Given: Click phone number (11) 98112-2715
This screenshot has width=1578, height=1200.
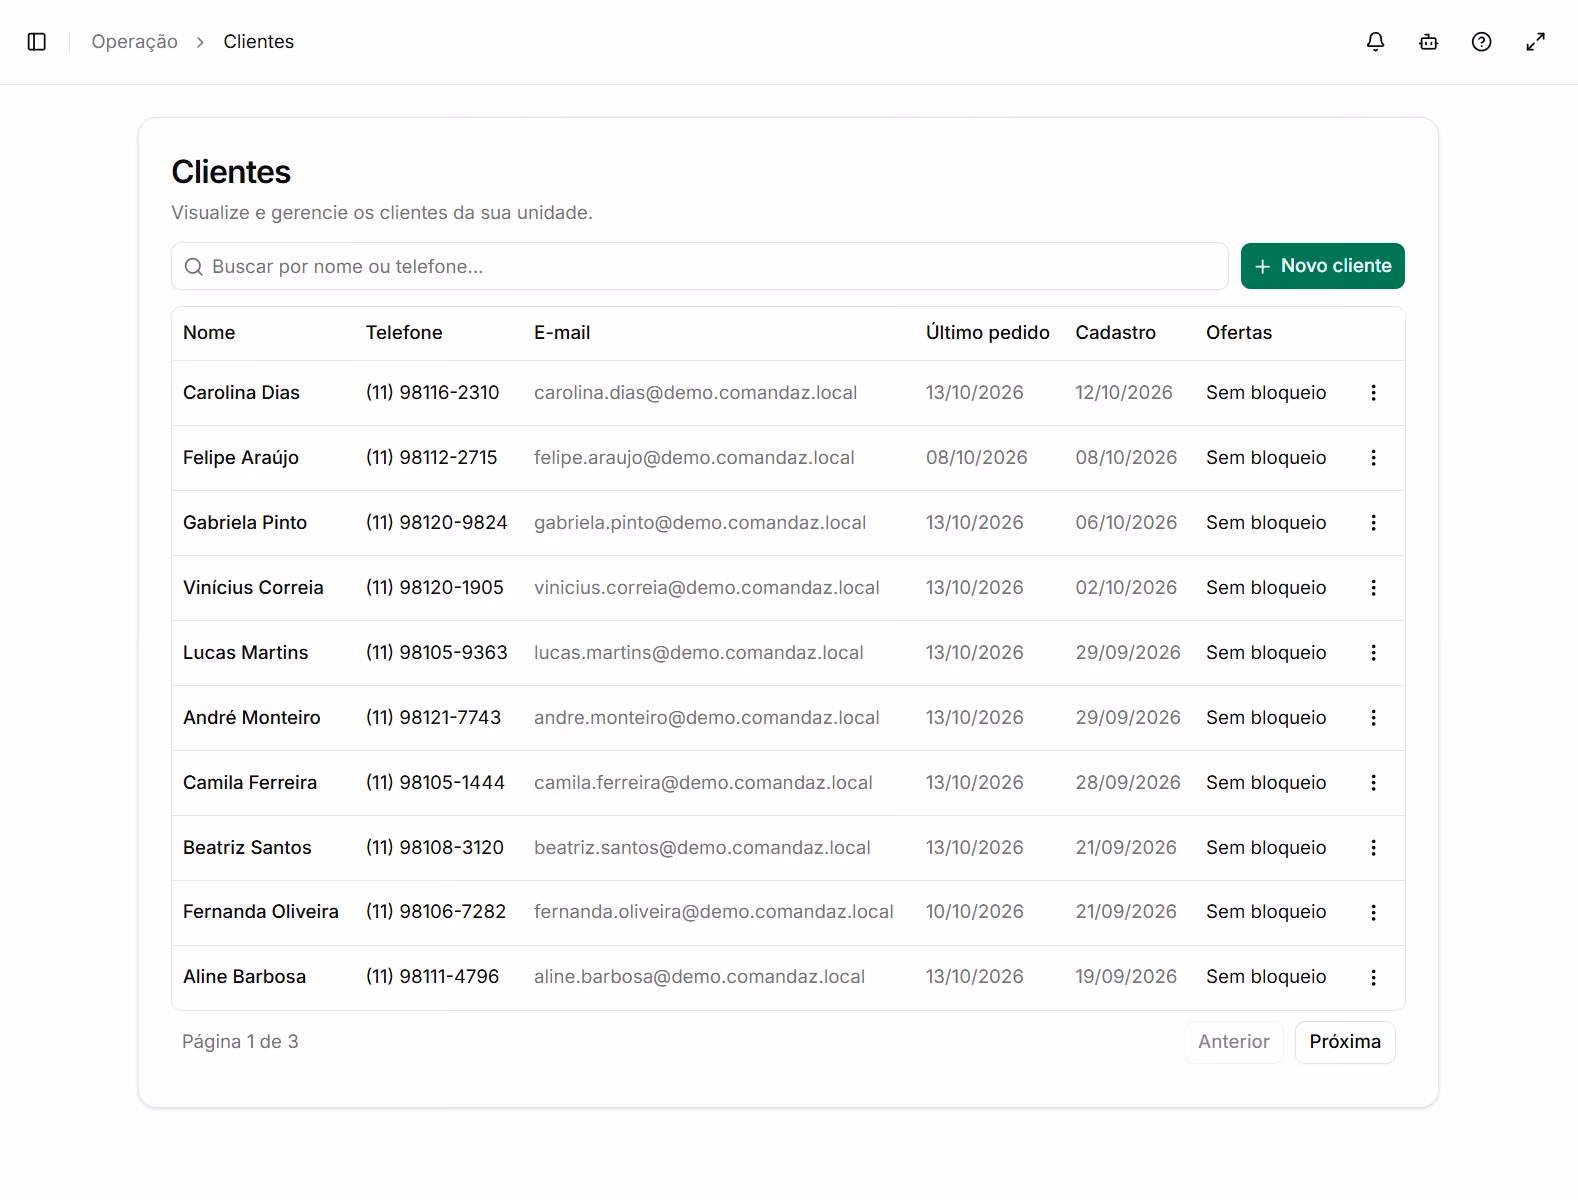Looking at the screenshot, I should click(x=432, y=458).
